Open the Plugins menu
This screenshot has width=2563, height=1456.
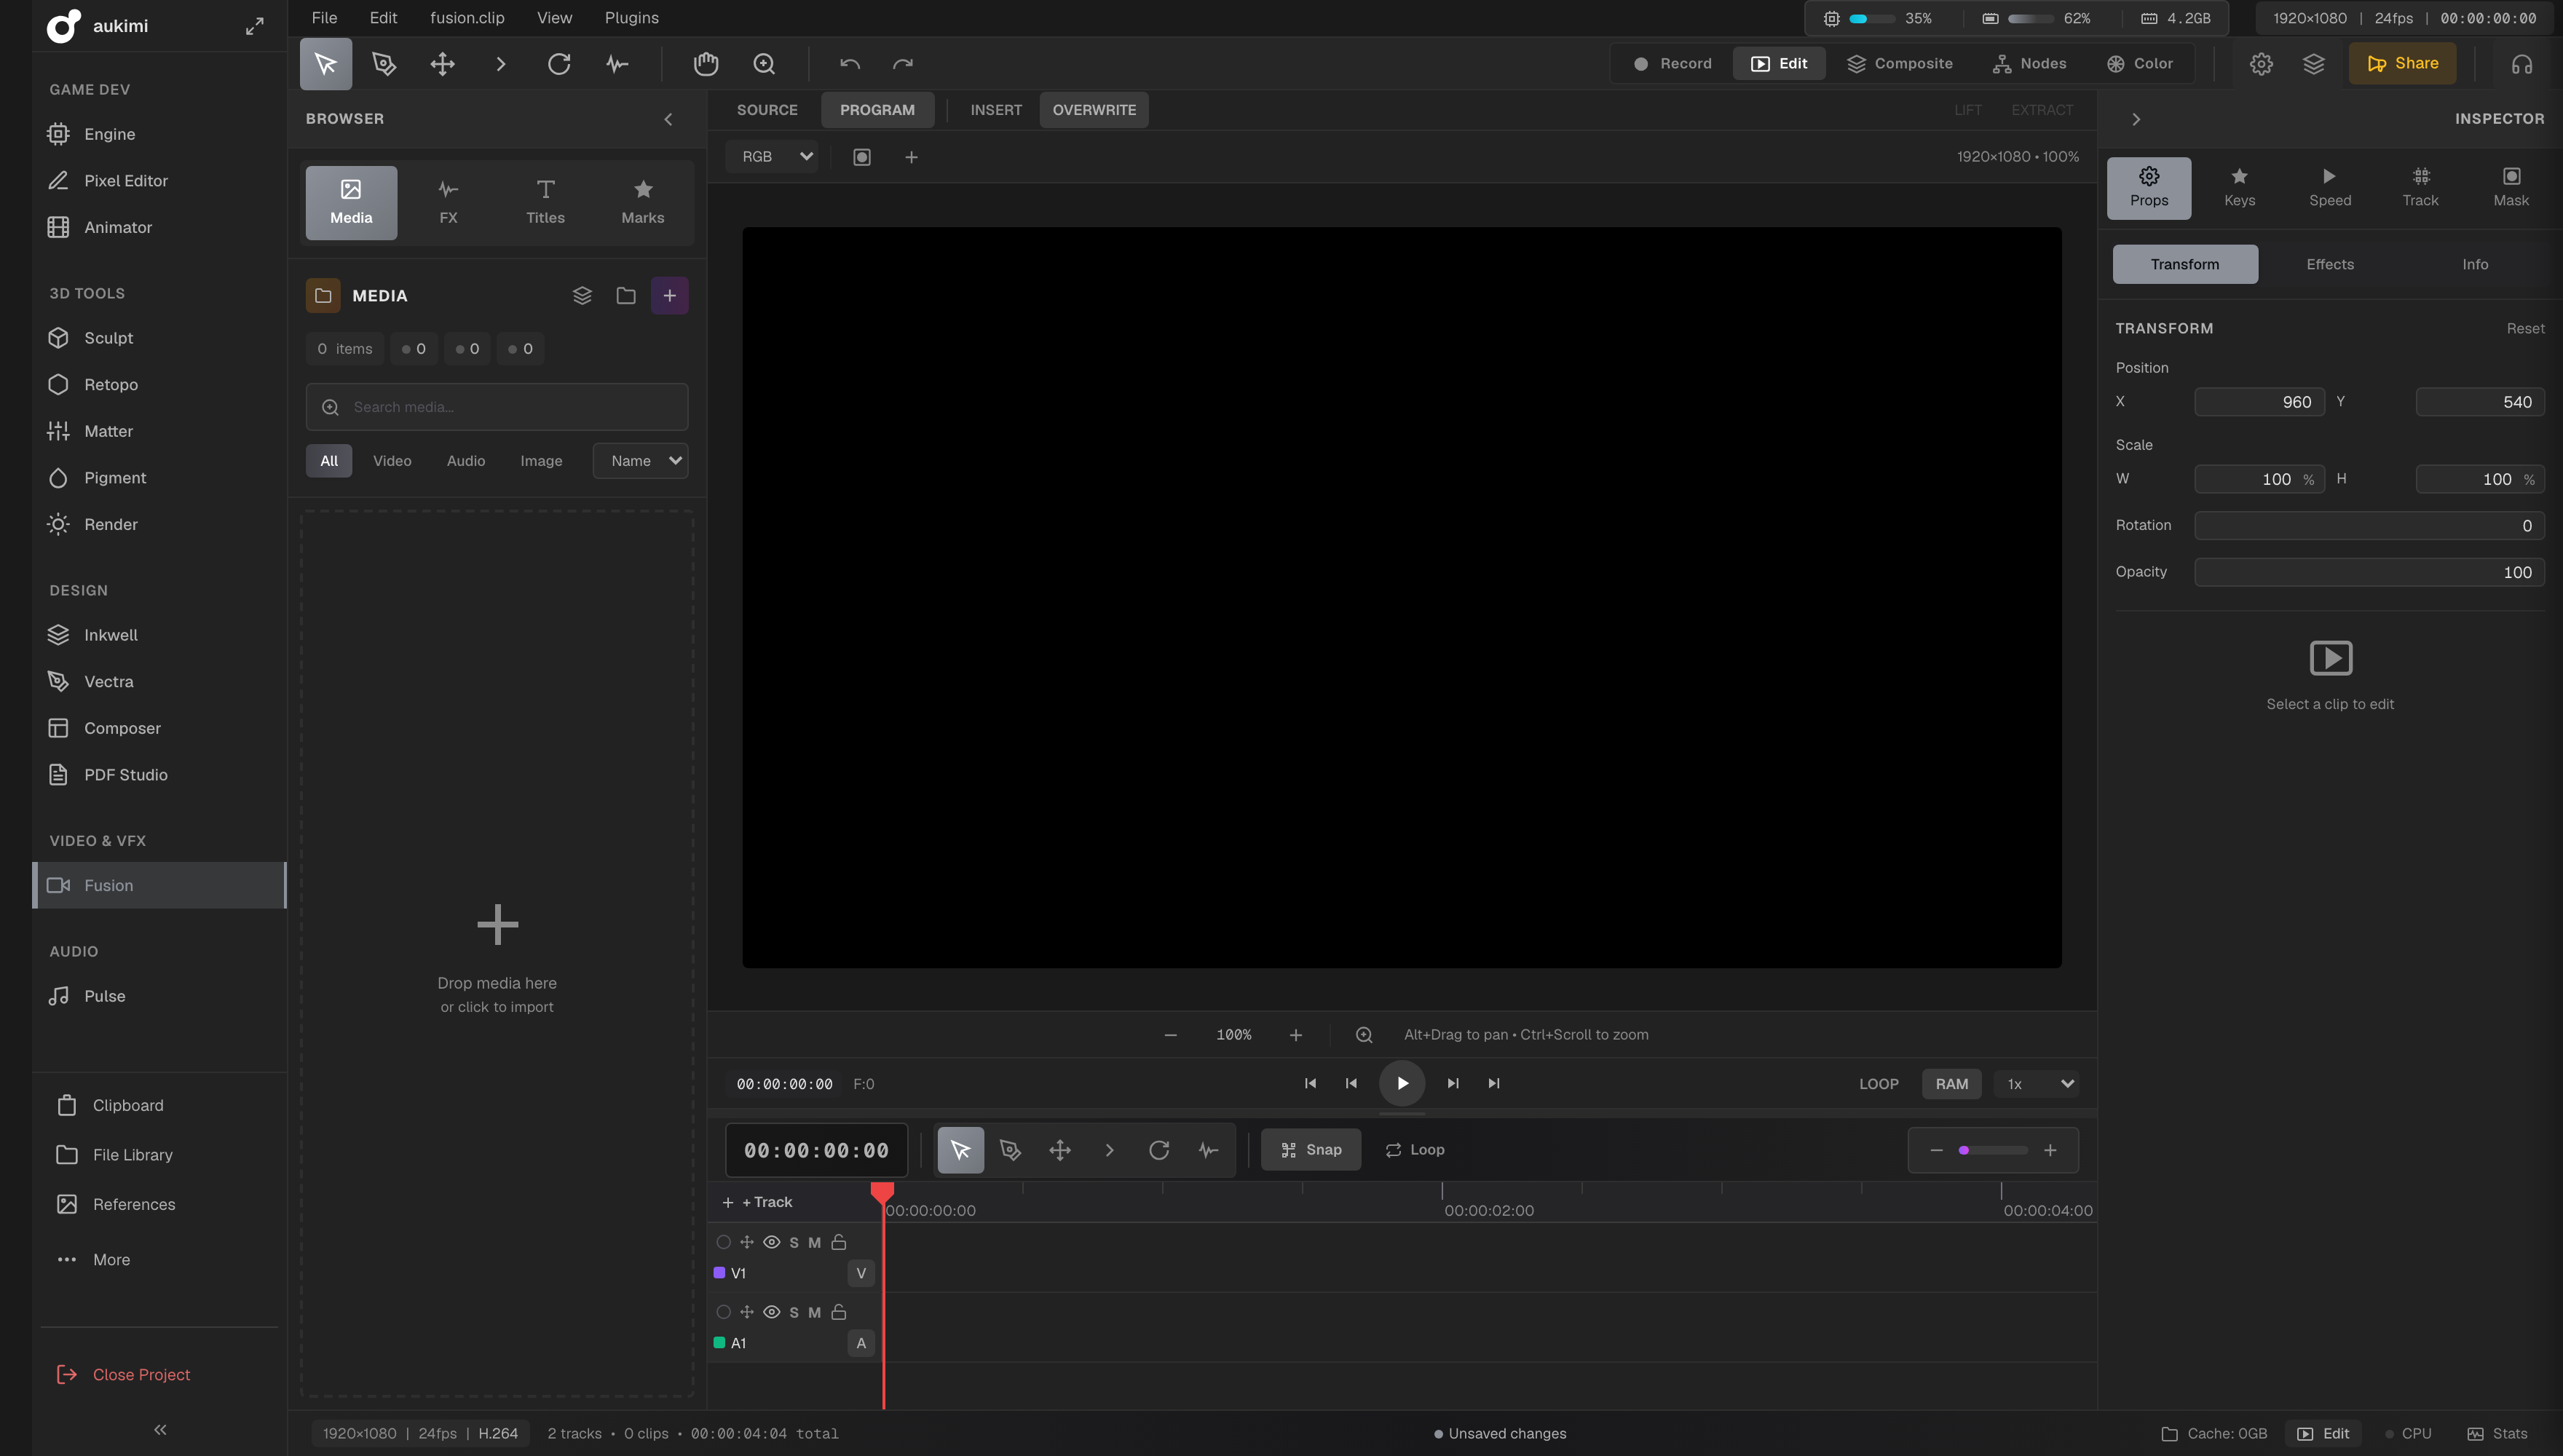click(x=631, y=18)
